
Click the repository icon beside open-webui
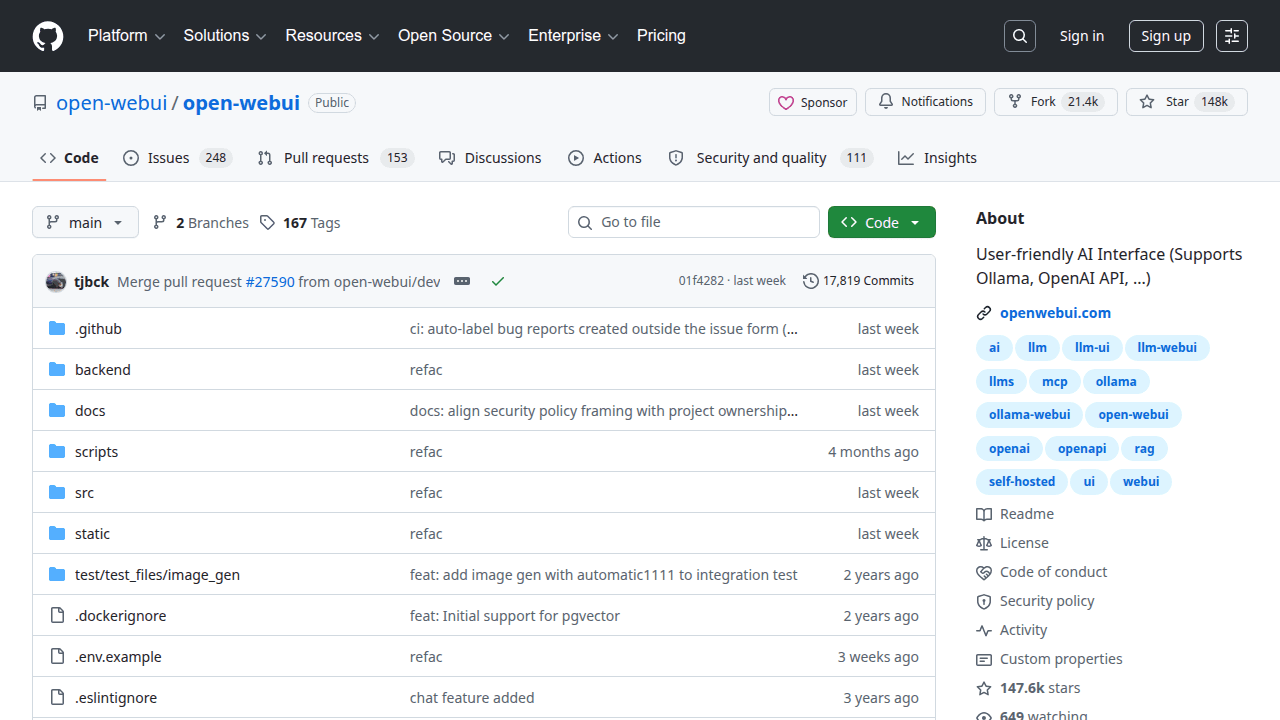tap(40, 103)
